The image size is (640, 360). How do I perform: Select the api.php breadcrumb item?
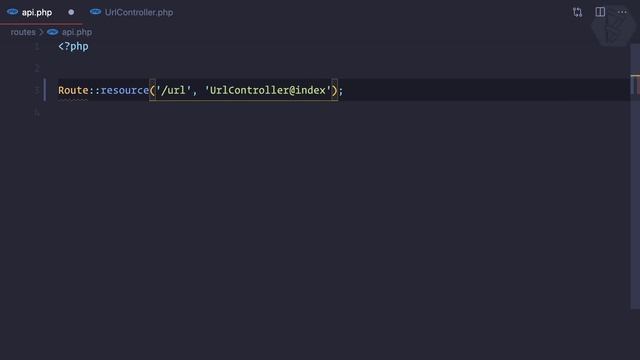pos(77,32)
